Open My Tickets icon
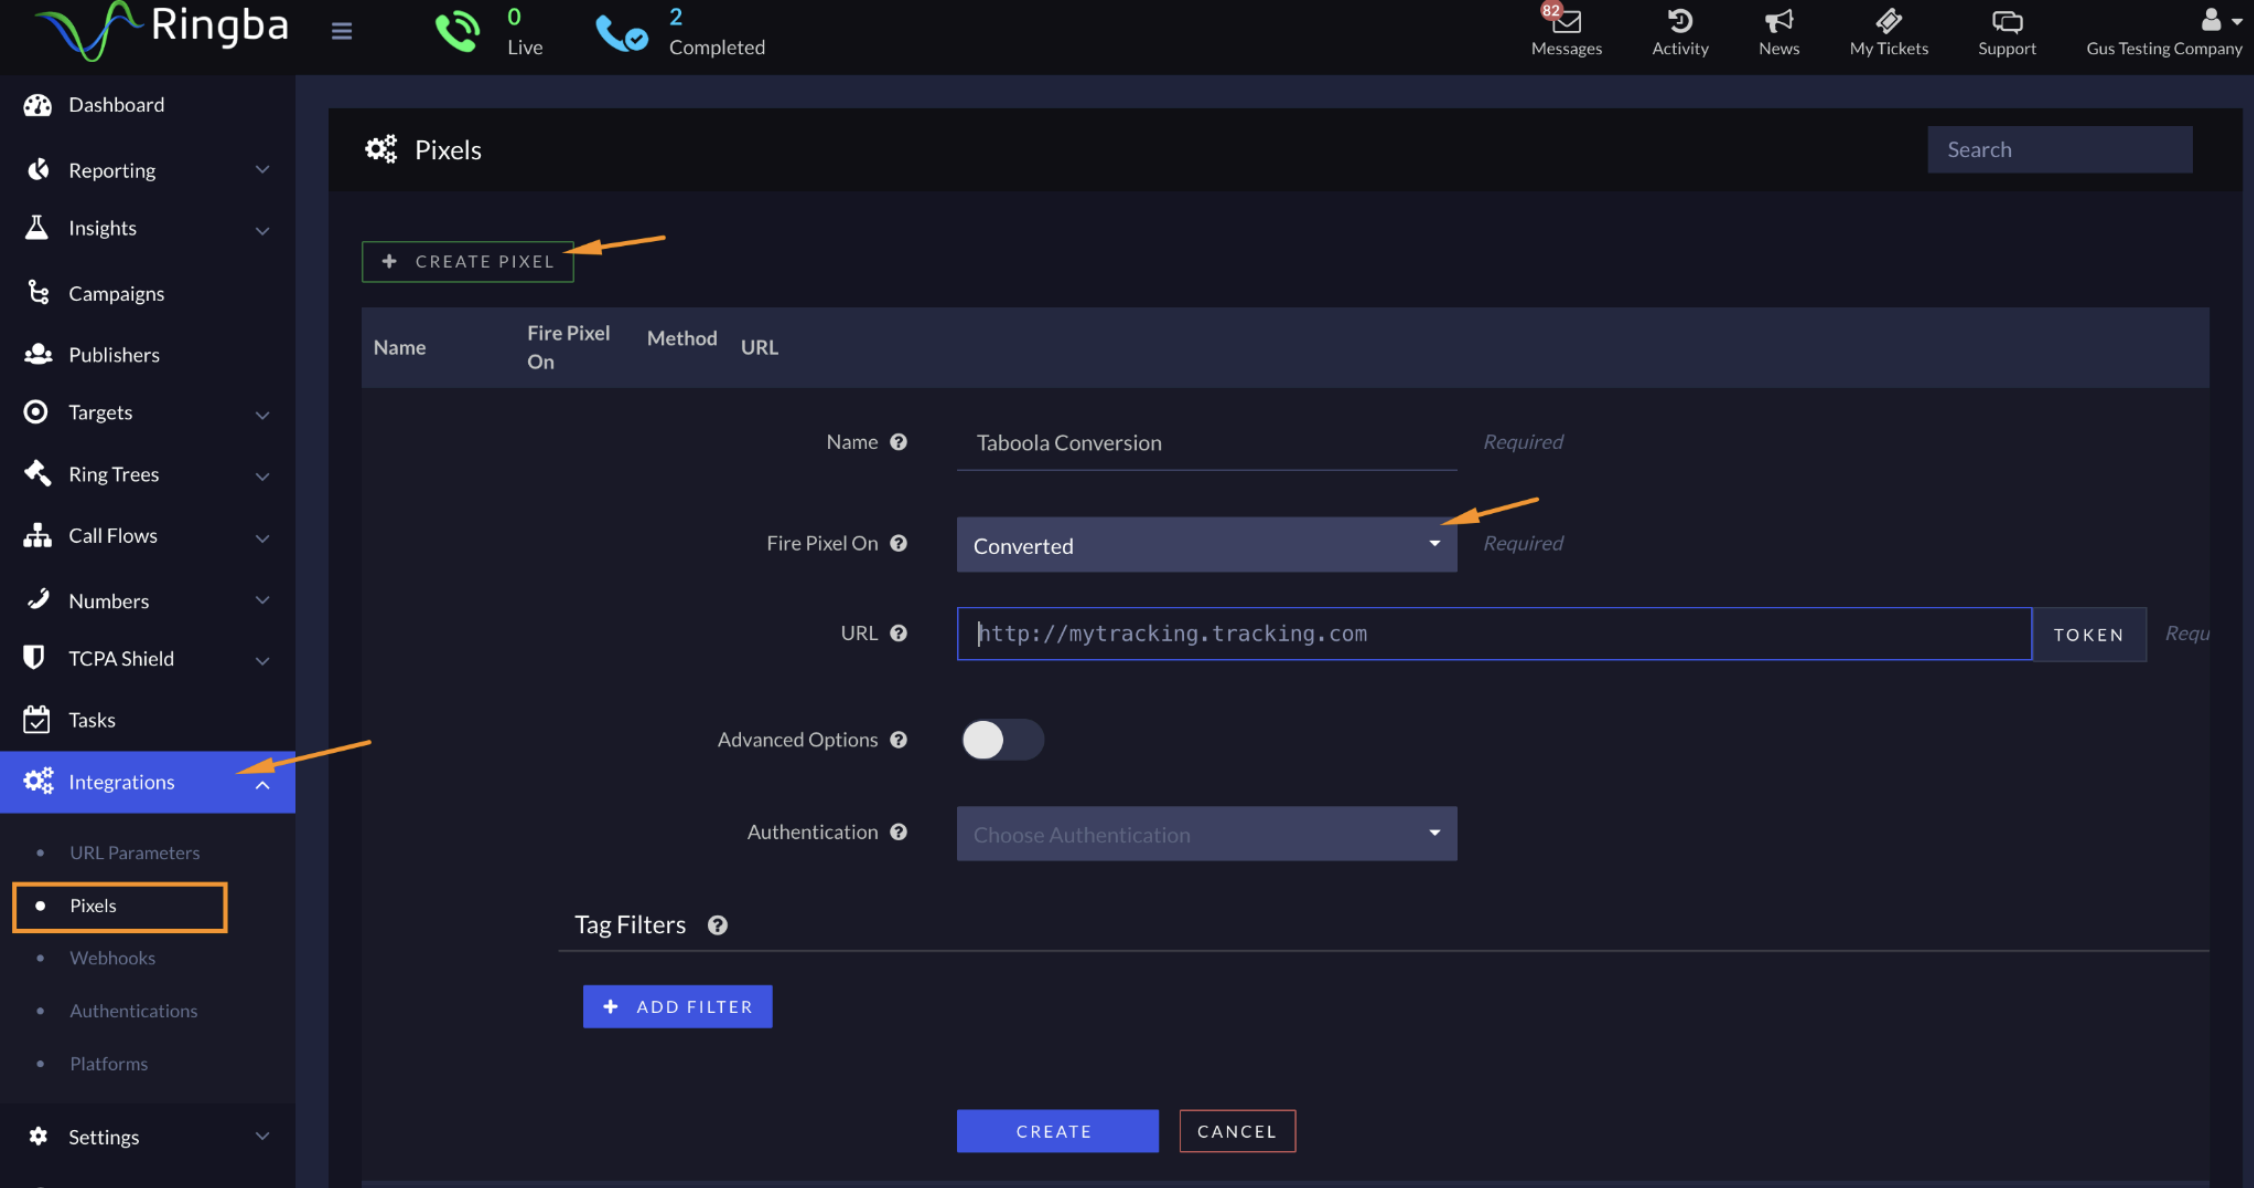Screen dimensions: 2254x1188 [x=1888, y=21]
